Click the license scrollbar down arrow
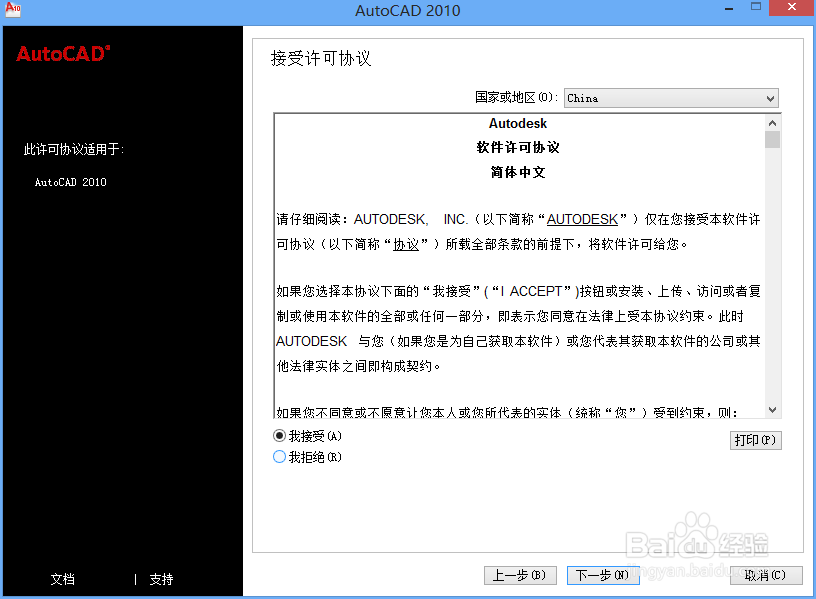This screenshot has height=599, width=816. pos(772,410)
